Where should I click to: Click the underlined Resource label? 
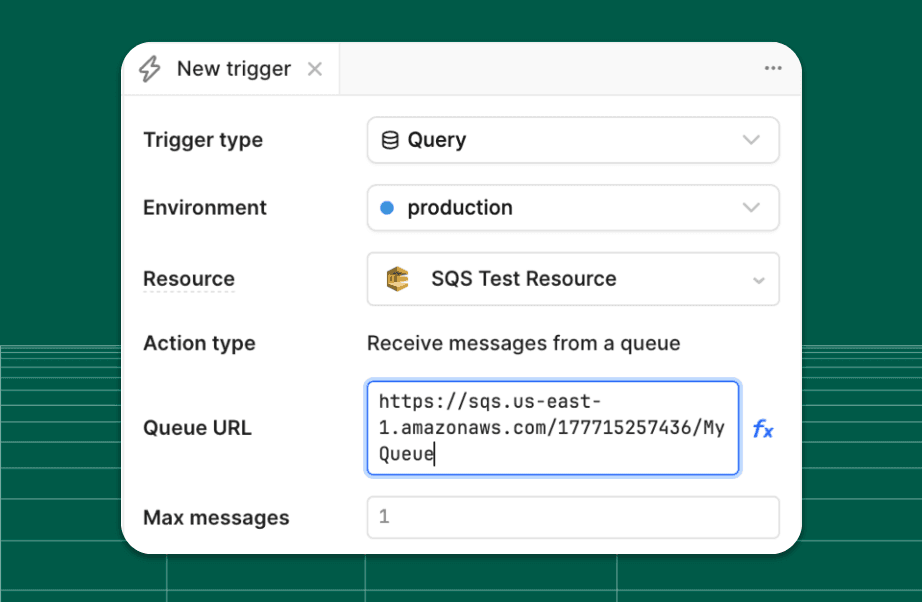(189, 279)
